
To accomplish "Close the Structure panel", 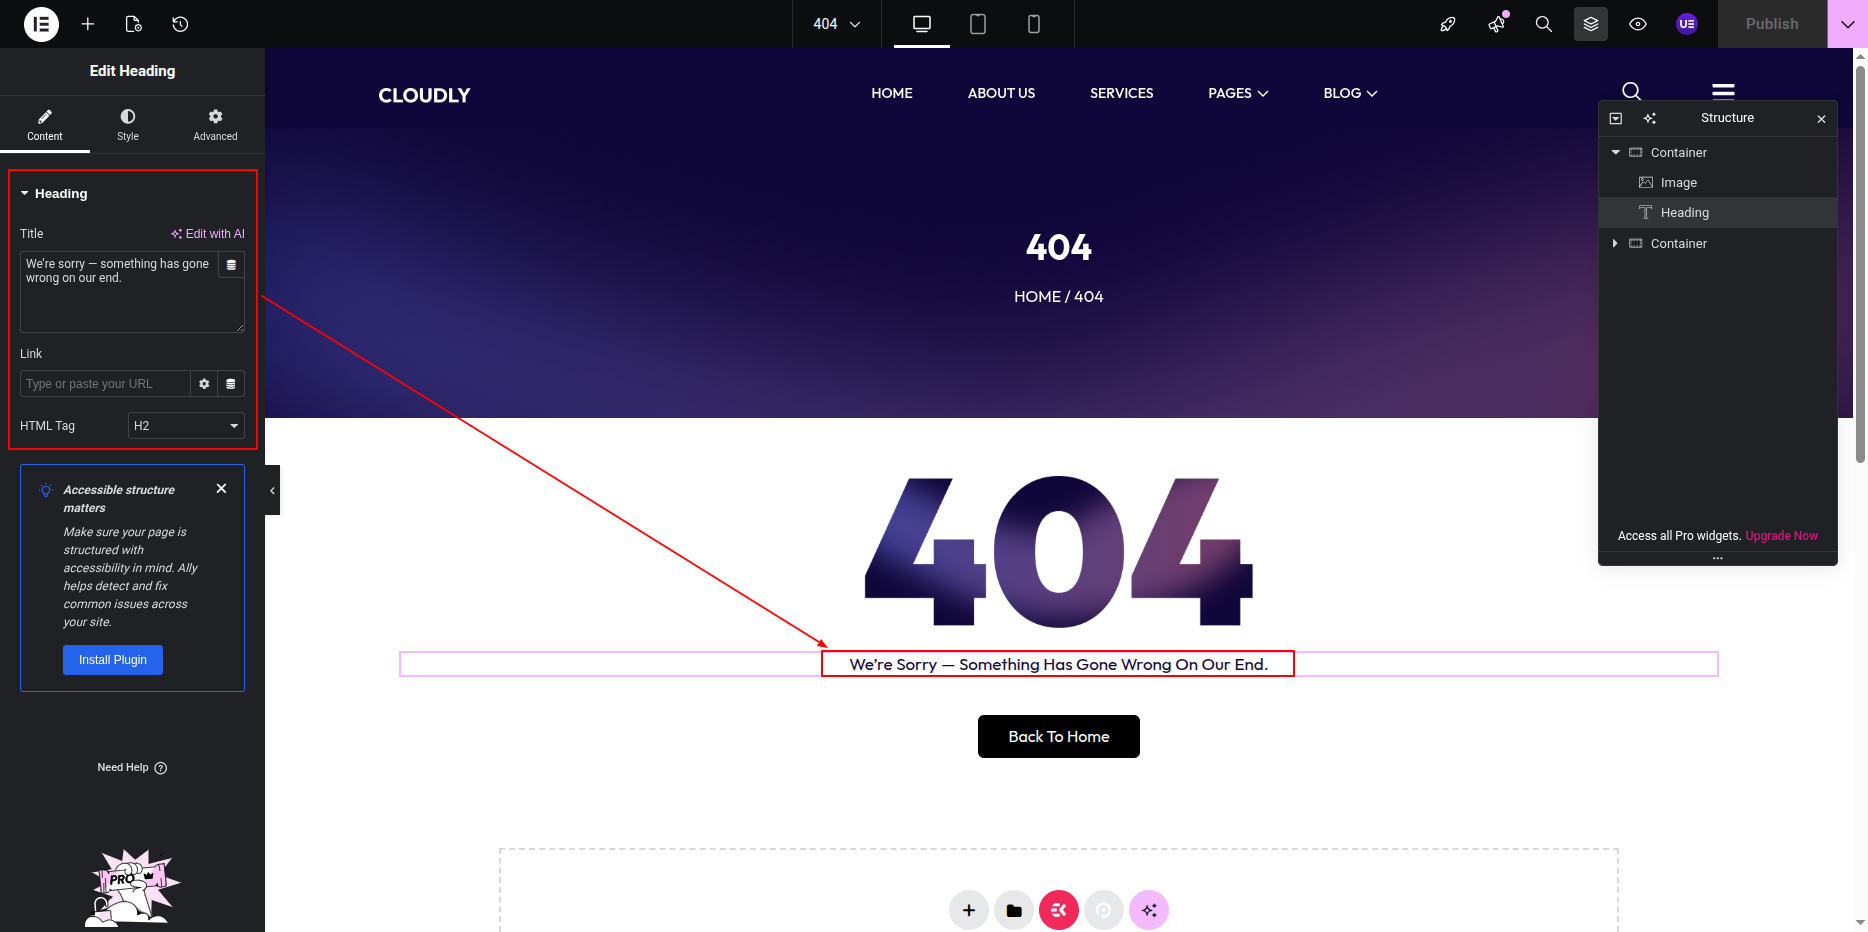I will 1821,119.
